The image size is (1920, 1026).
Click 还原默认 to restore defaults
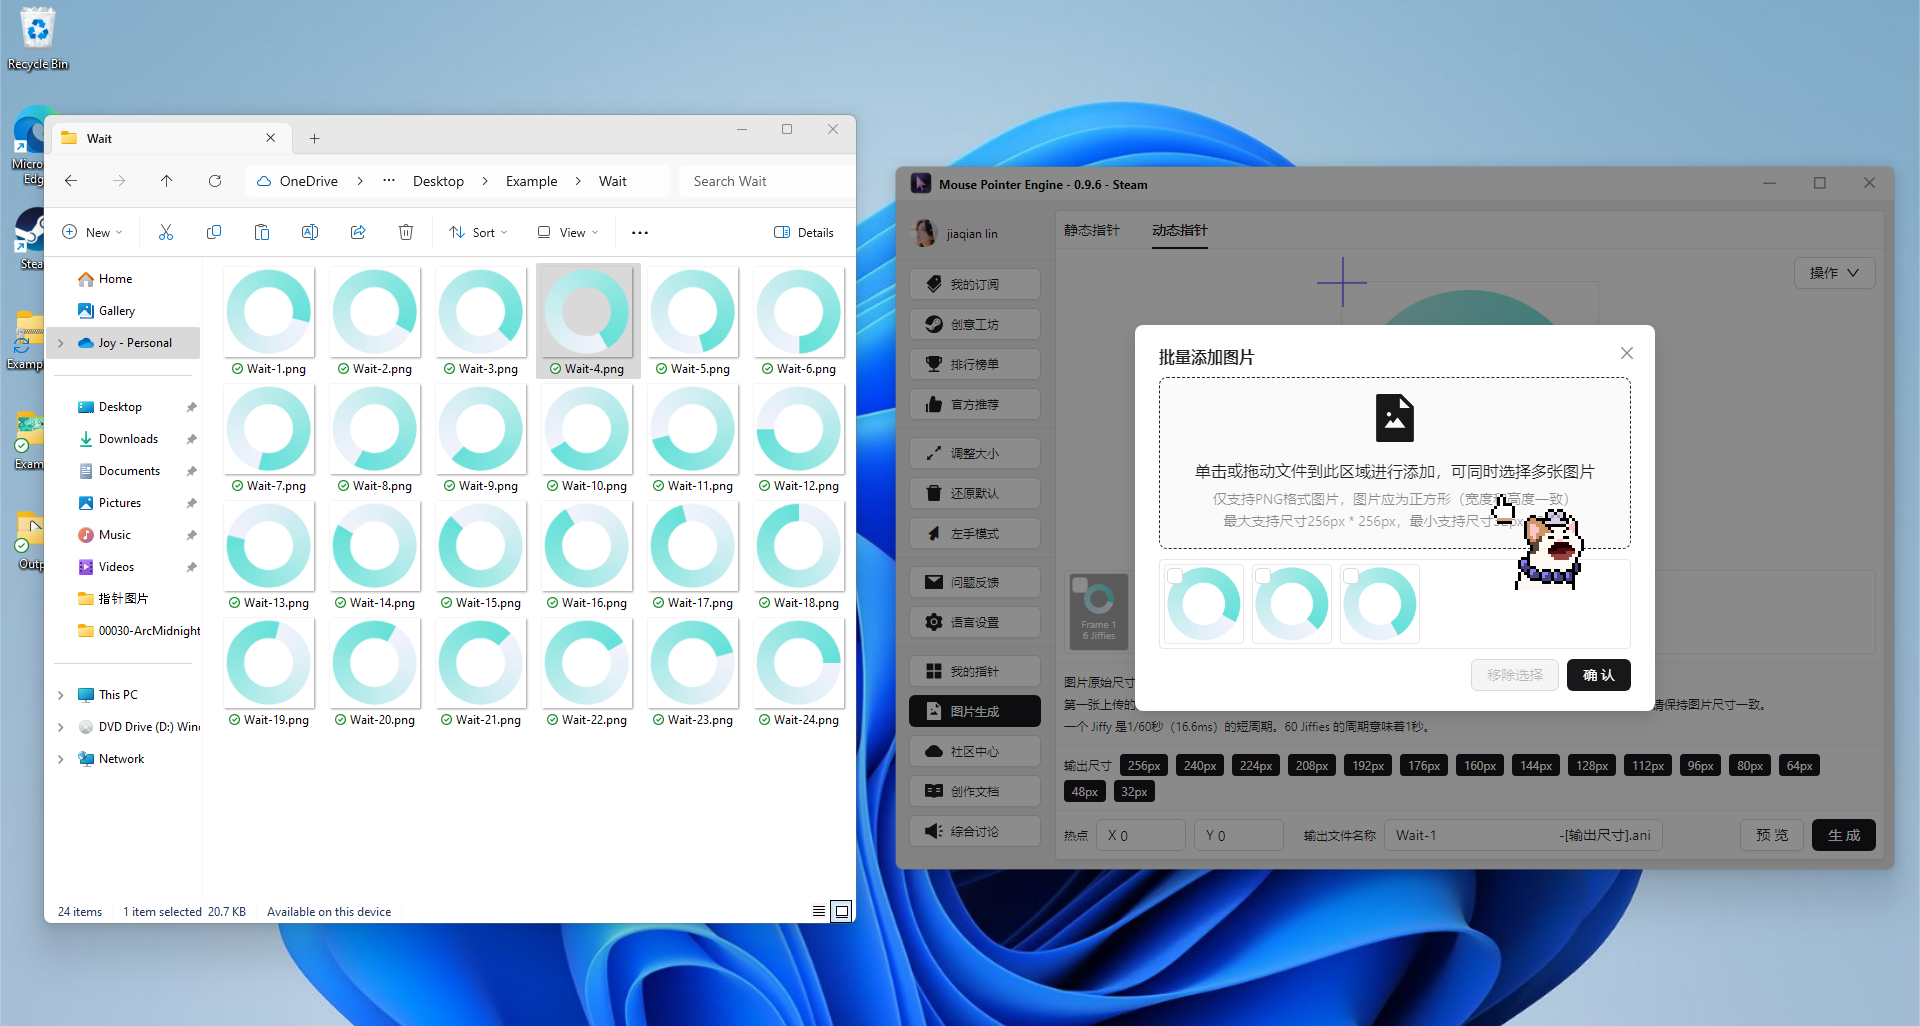[x=975, y=492]
